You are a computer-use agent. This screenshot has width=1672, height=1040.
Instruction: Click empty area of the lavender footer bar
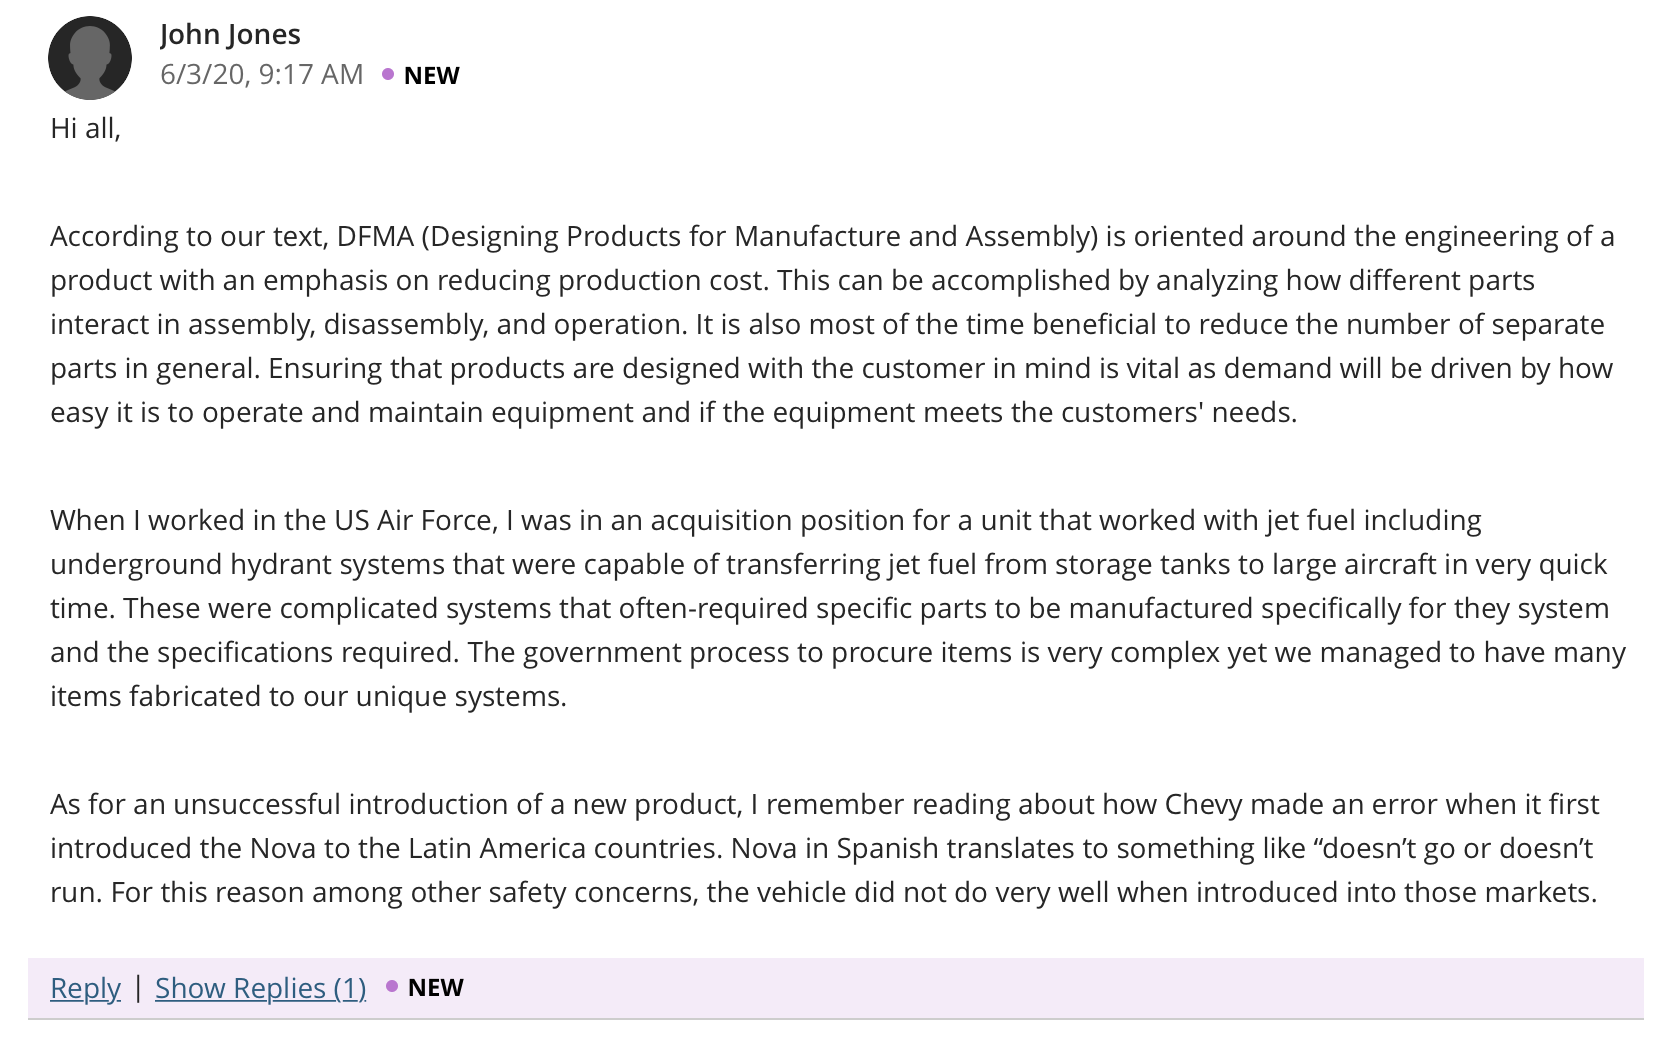pyautogui.click(x=1050, y=988)
